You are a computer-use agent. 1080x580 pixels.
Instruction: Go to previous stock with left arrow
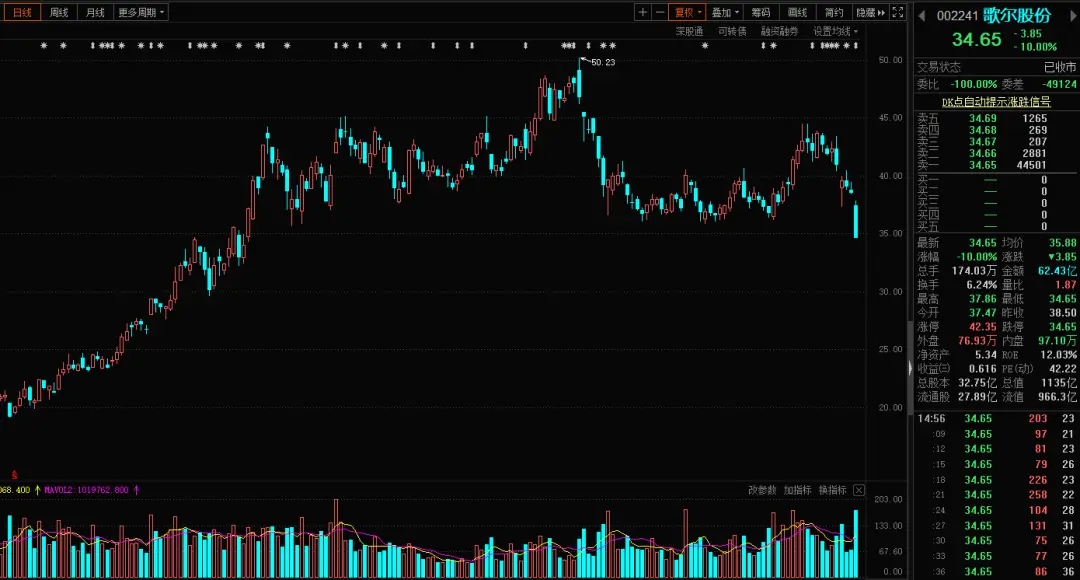point(924,14)
